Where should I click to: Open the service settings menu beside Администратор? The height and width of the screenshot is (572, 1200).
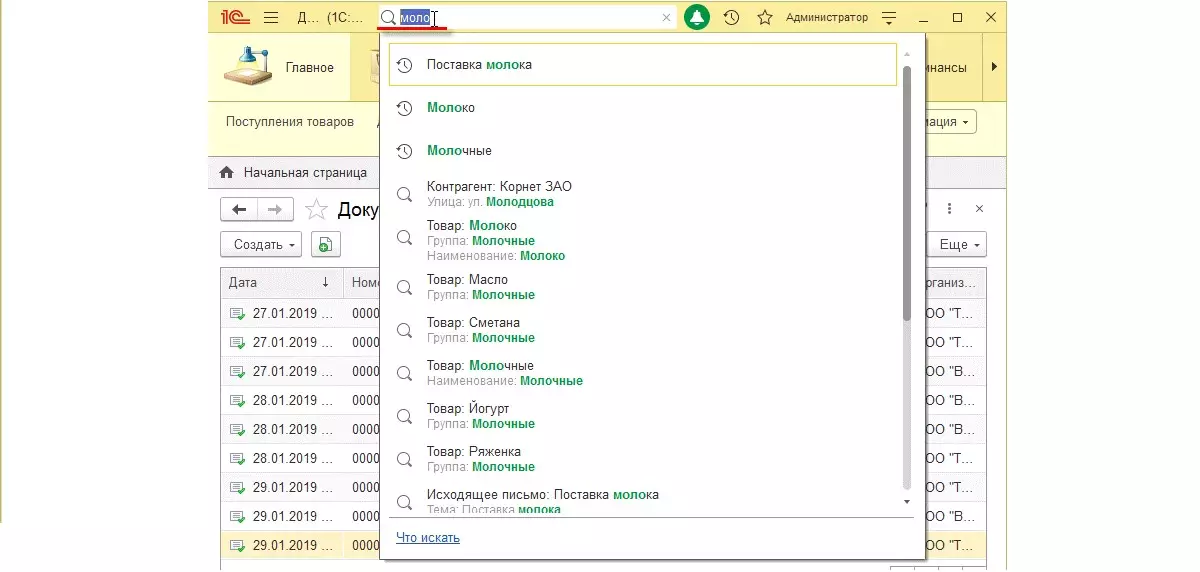pyautogui.click(x=890, y=17)
